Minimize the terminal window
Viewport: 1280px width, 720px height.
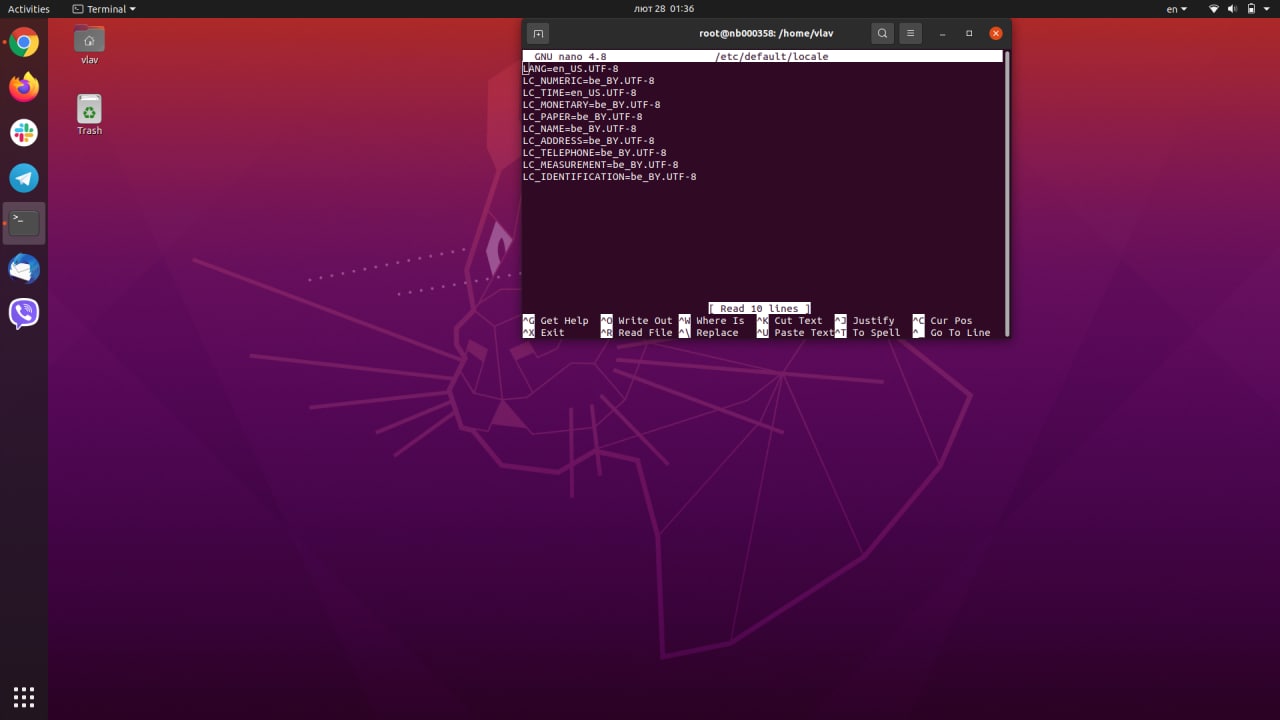coord(942,33)
